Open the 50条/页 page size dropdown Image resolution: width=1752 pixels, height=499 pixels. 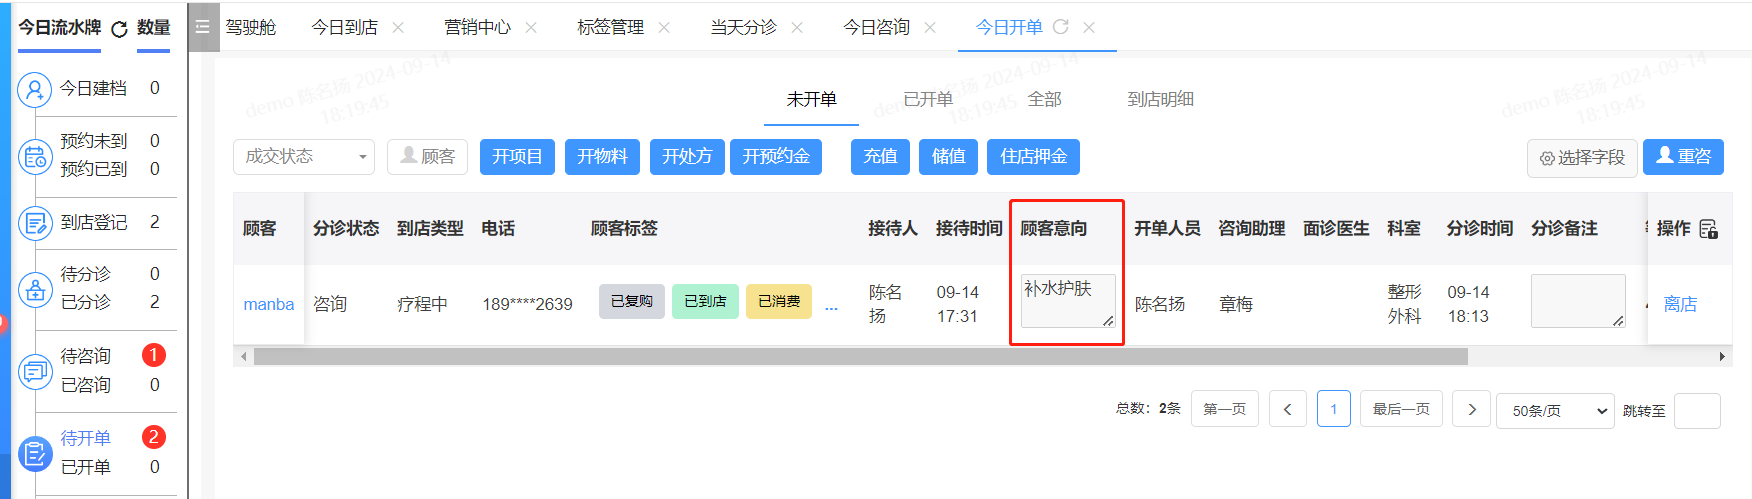click(x=1555, y=411)
